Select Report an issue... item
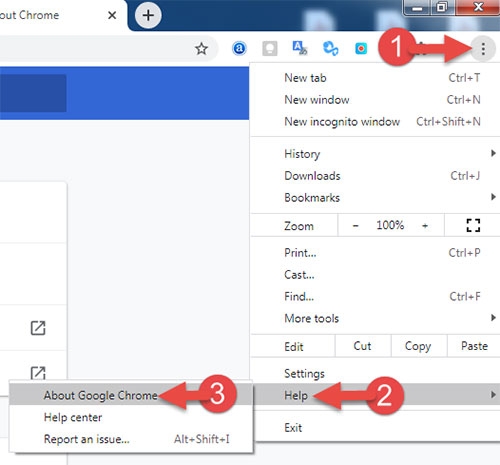Screen dimensions: 500x465 (131, 439)
